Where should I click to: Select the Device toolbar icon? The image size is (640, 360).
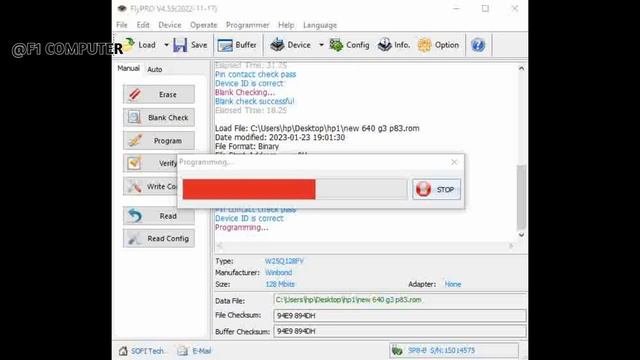pyautogui.click(x=277, y=45)
